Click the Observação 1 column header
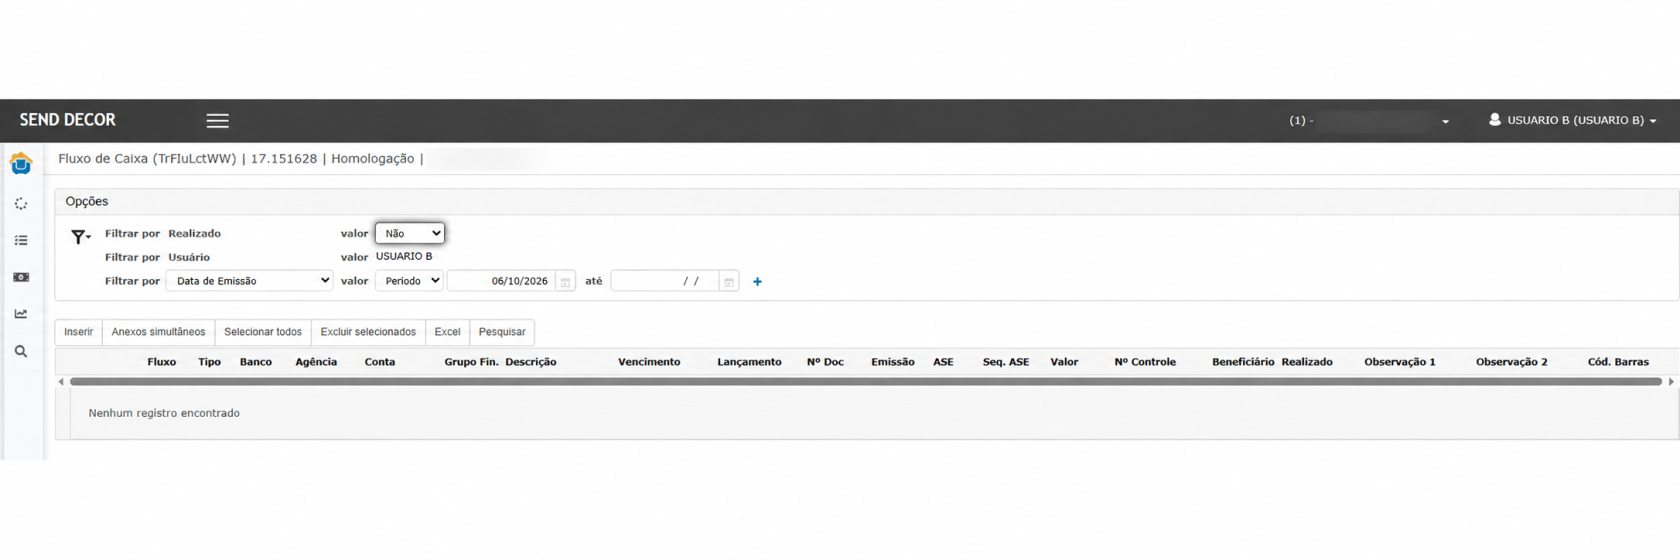Image resolution: width=1680 pixels, height=560 pixels. (1400, 362)
